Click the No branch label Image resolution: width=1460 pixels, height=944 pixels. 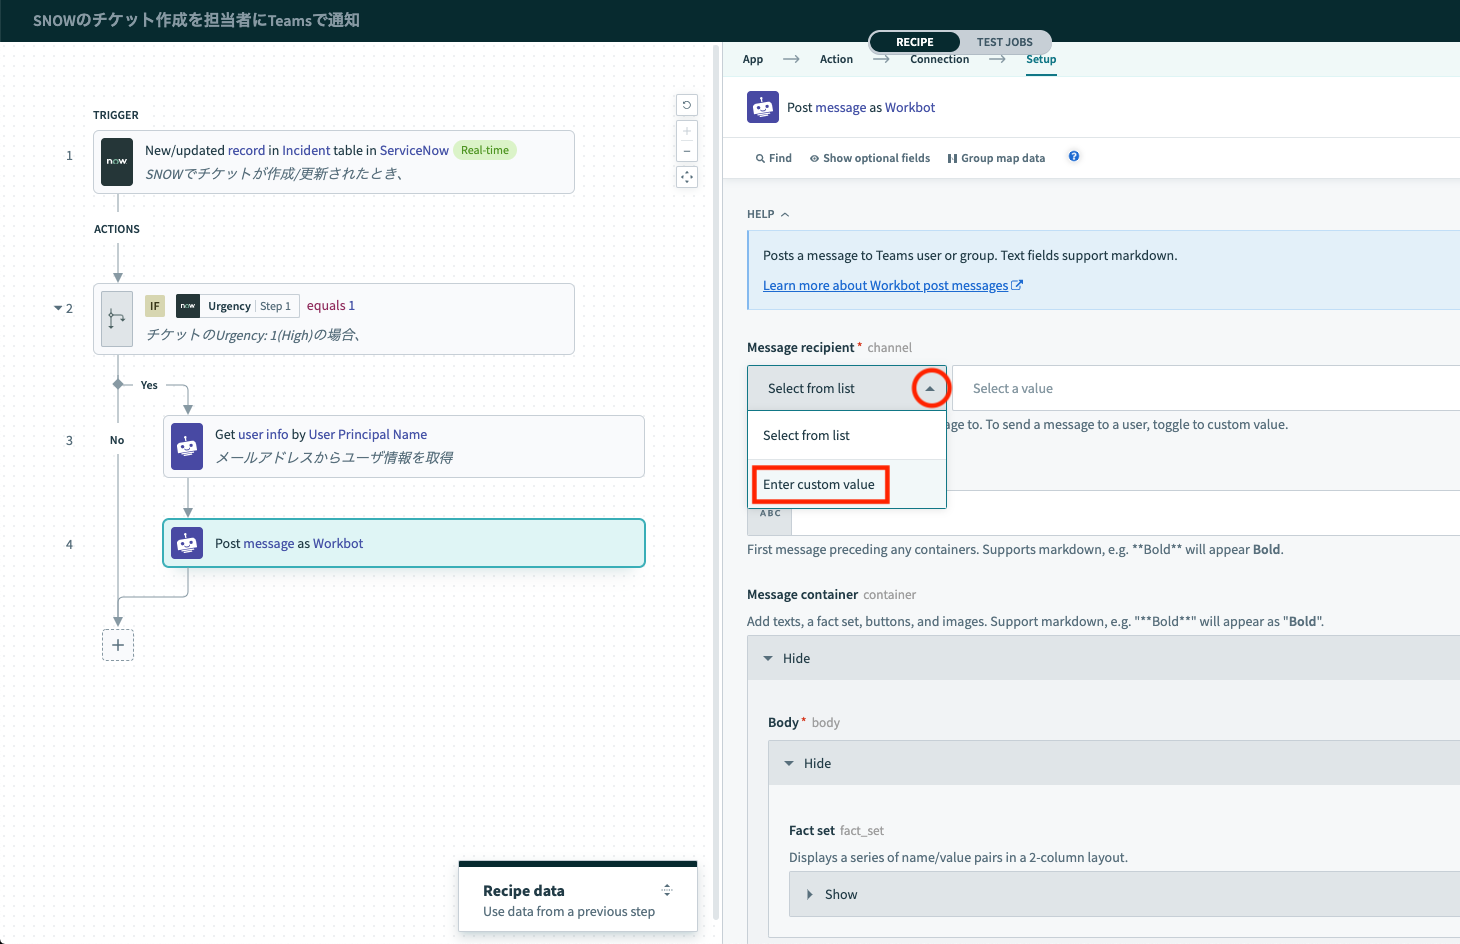coord(117,440)
